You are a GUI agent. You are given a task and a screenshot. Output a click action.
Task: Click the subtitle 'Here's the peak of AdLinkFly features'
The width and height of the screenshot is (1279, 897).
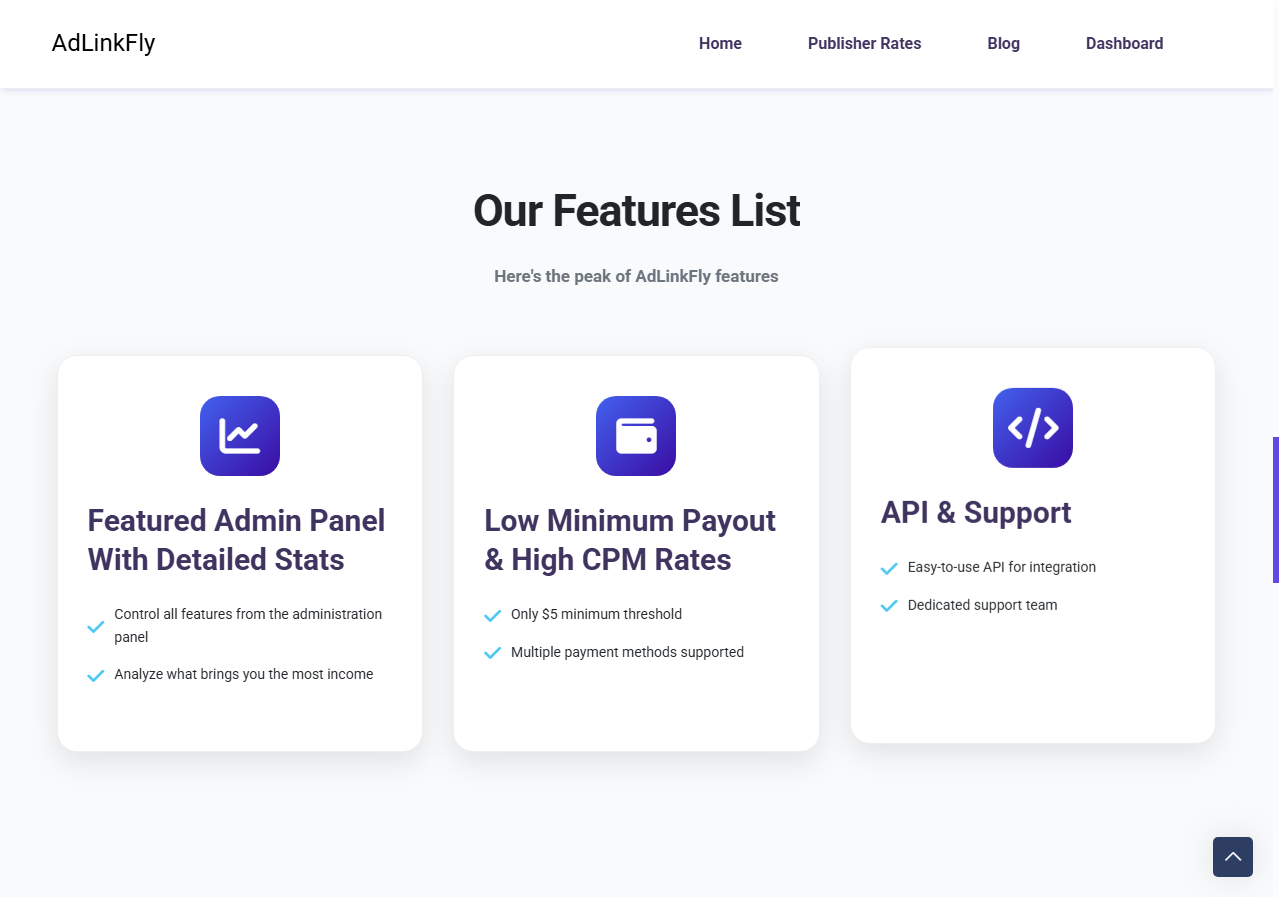636,276
